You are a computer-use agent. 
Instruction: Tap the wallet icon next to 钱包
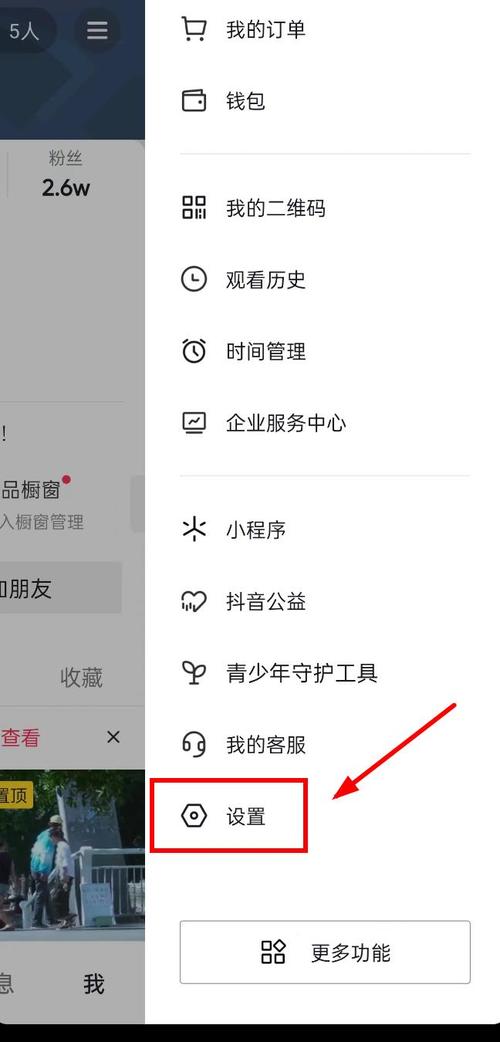(194, 101)
